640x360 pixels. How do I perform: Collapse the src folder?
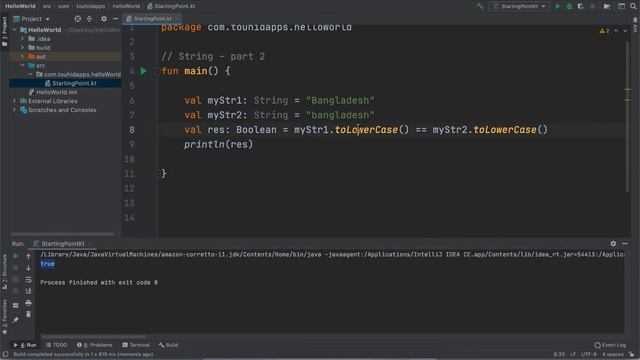click(22, 65)
